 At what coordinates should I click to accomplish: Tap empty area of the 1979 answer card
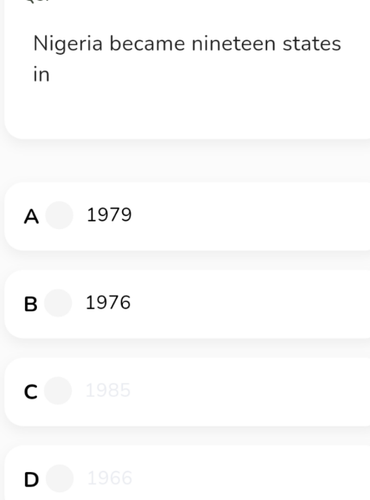click(250, 216)
